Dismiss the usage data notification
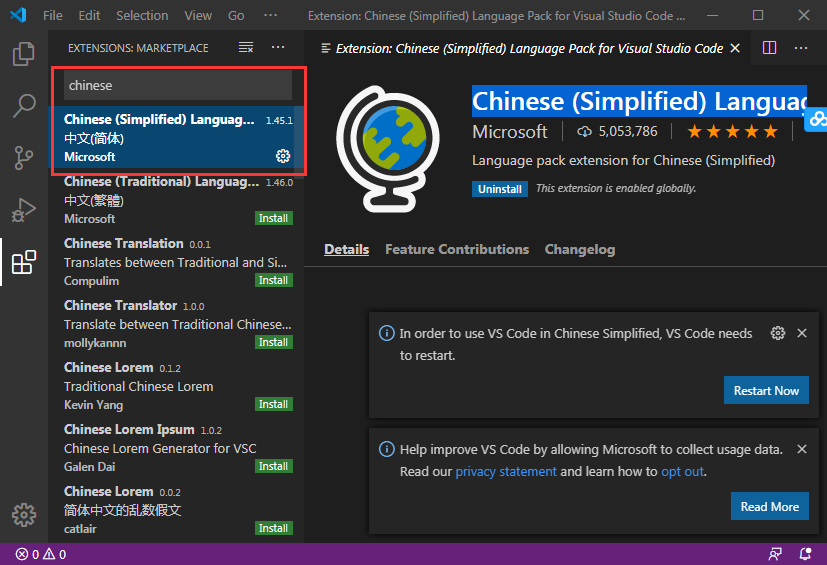The height and width of the screenshot is (565, 827). [802, 449]
